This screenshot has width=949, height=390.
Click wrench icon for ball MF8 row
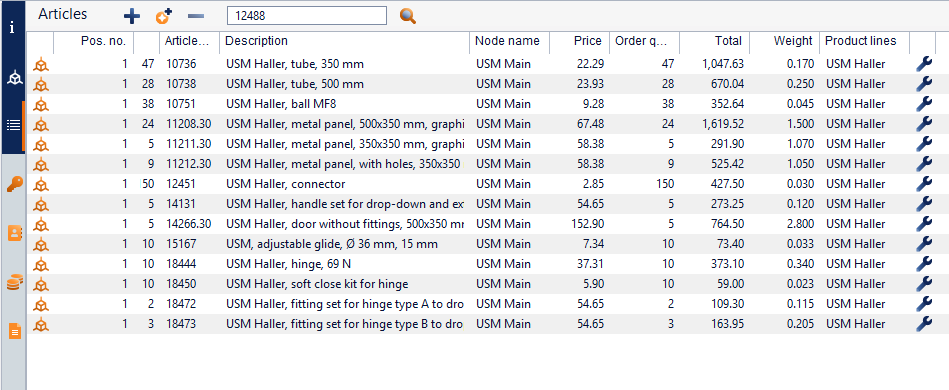(924, 104)
